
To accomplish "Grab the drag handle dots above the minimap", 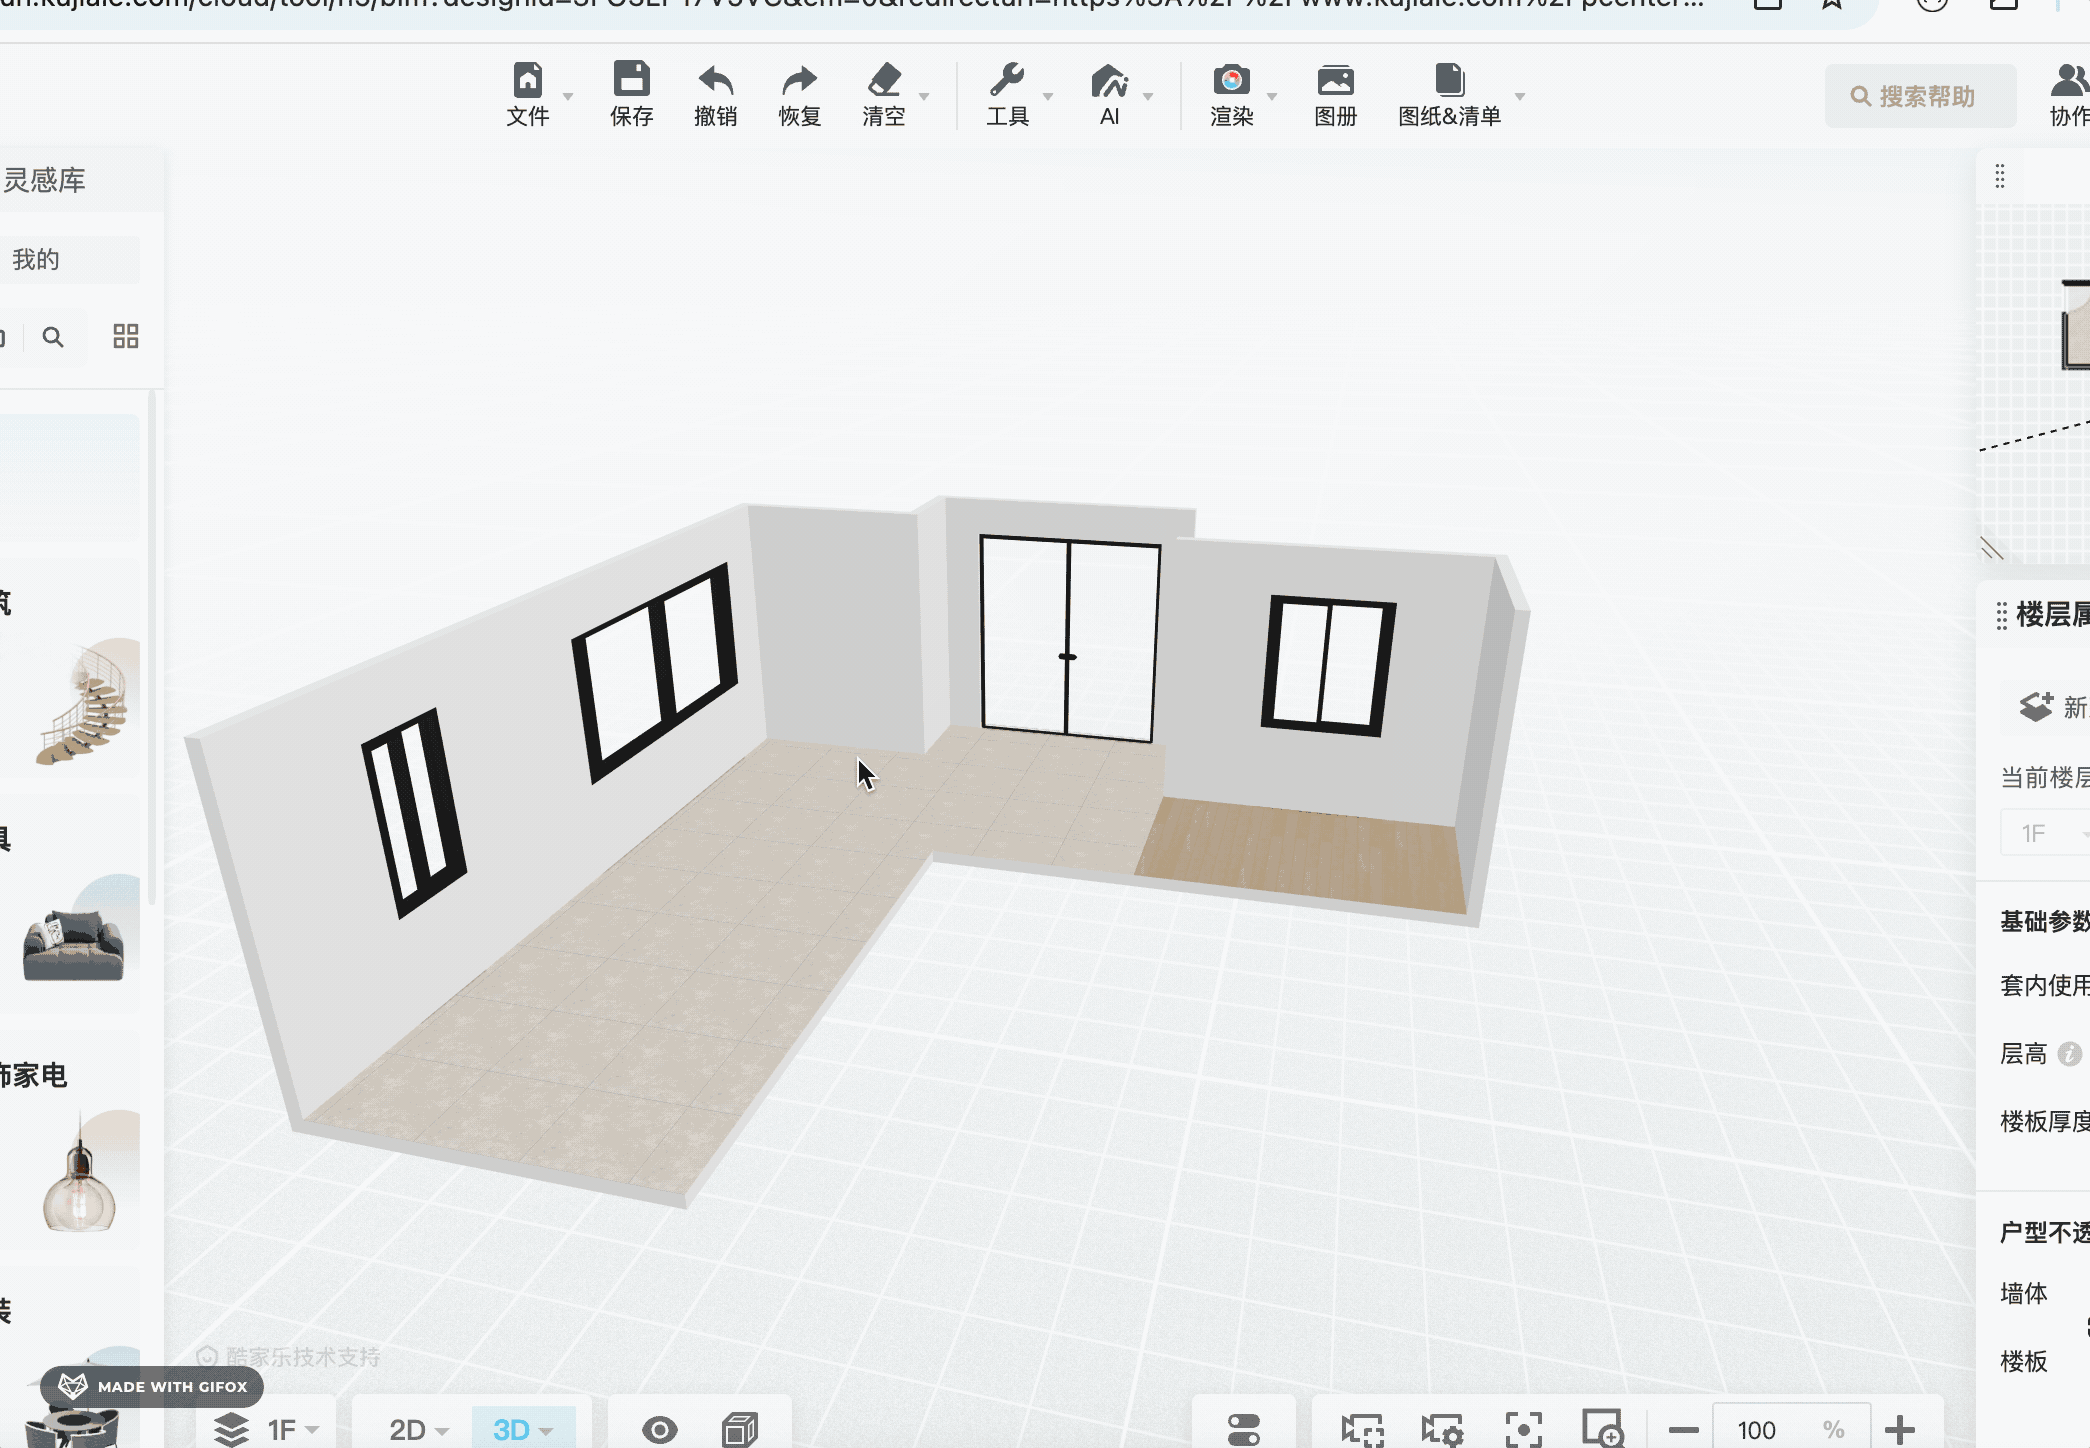I will (x=2000, y=177).
